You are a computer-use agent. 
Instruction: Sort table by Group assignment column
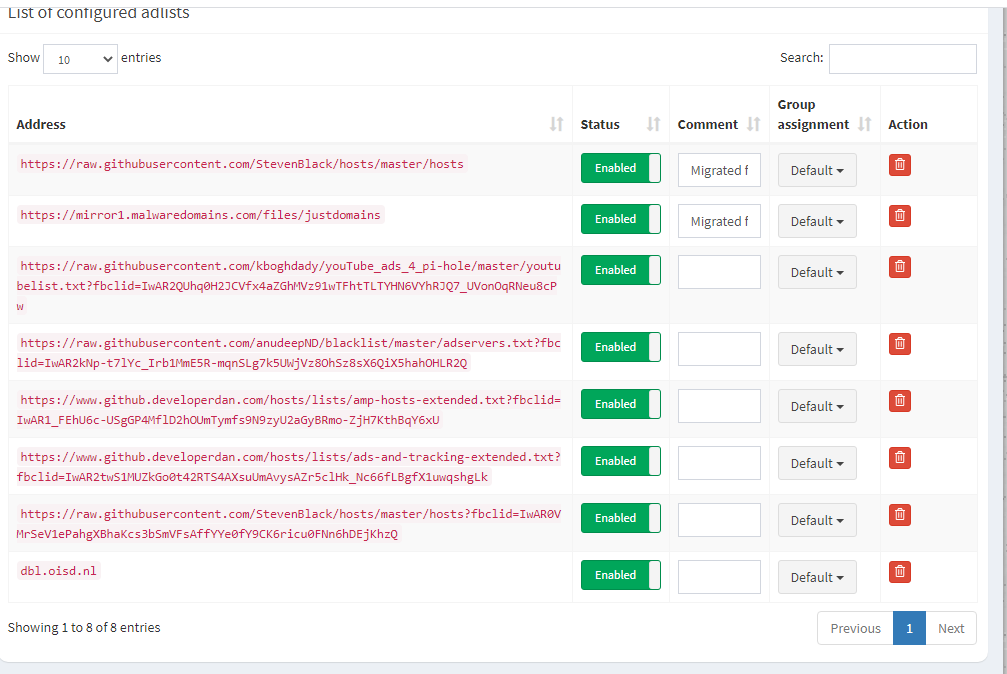[x=864, y=124]
